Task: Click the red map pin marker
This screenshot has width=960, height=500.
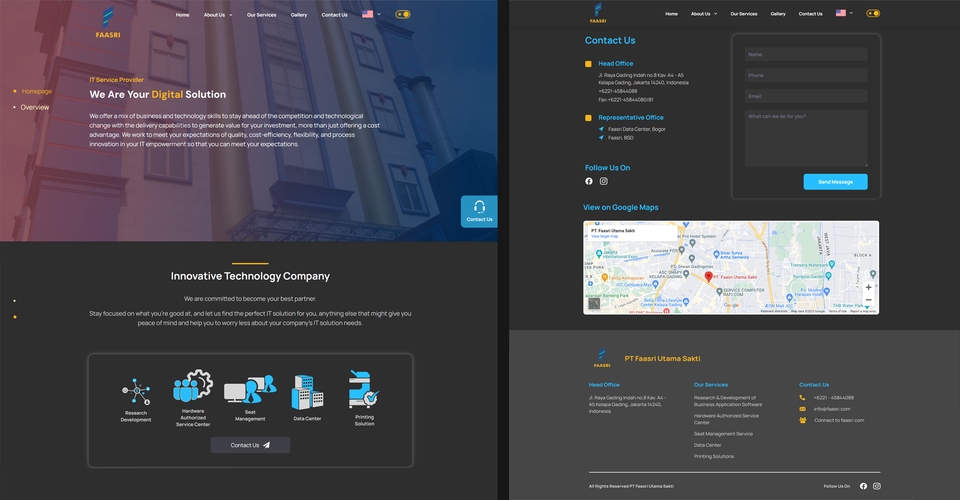Action: click(x=708, y=277)
